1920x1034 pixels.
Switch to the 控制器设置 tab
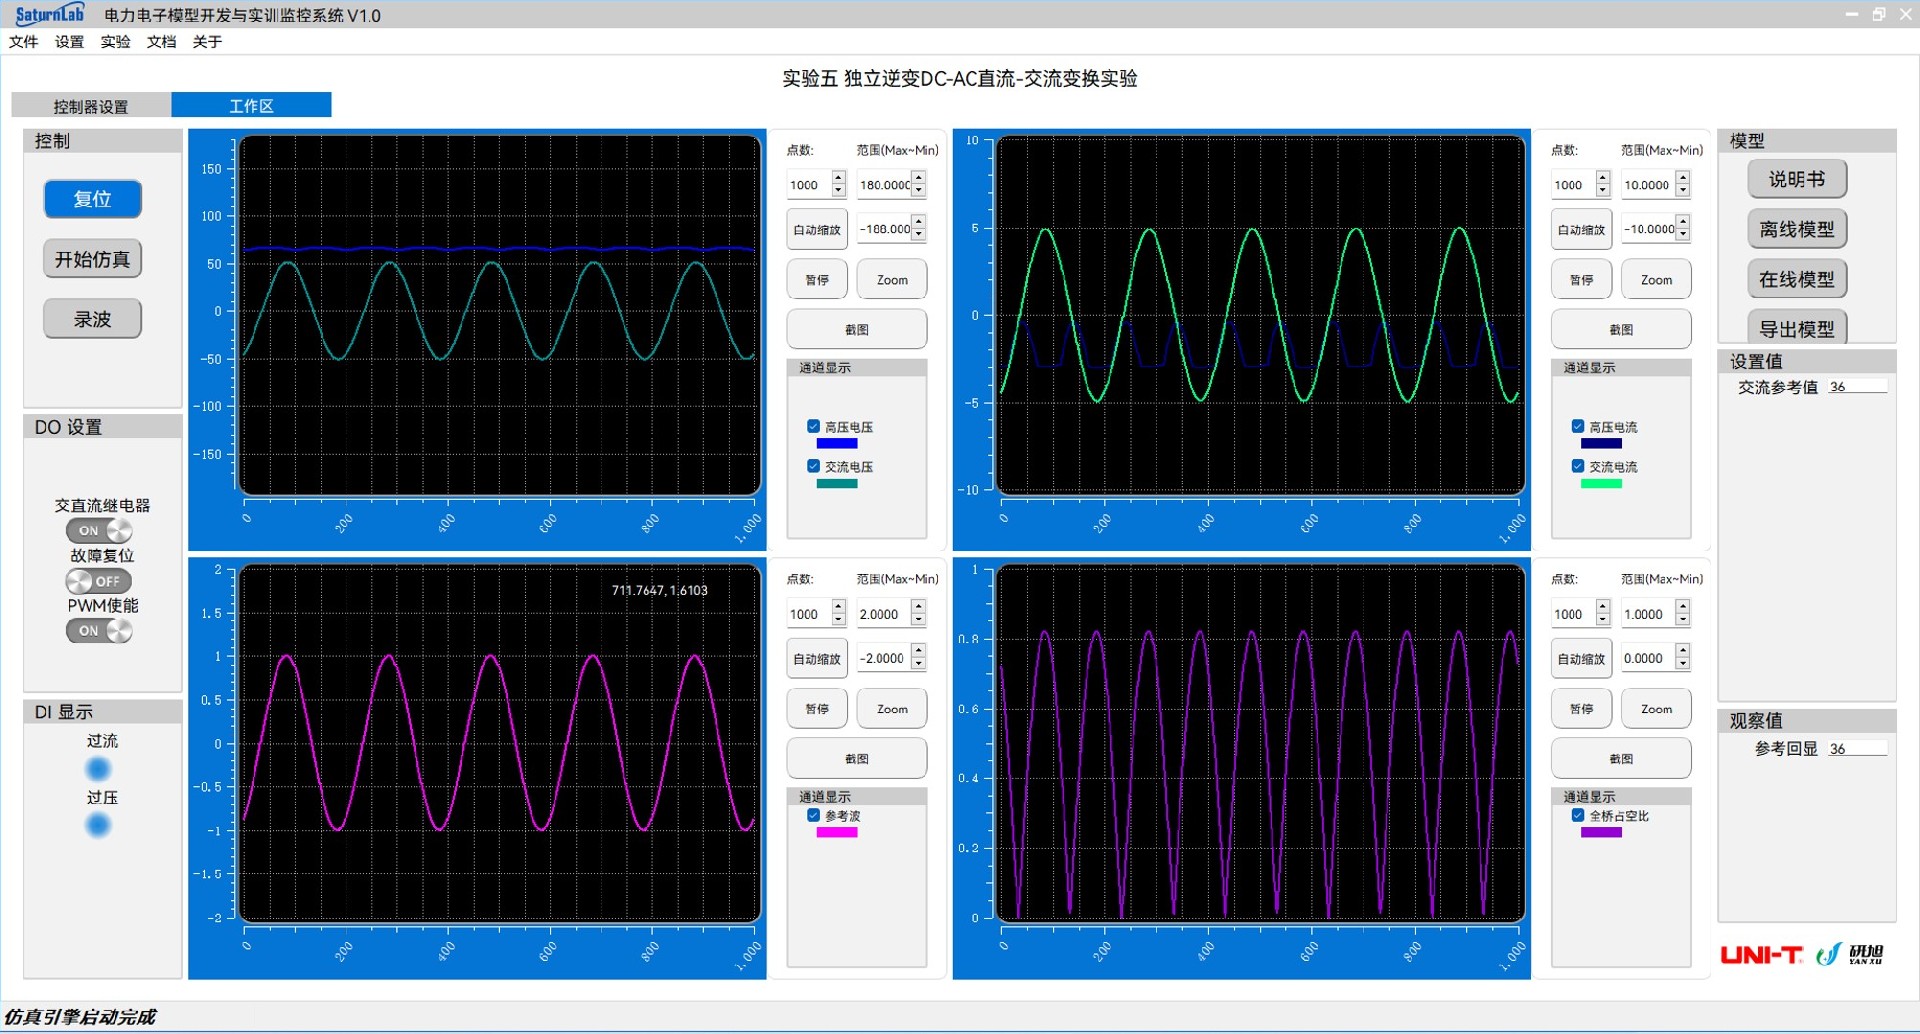click(x=91, y=106)
